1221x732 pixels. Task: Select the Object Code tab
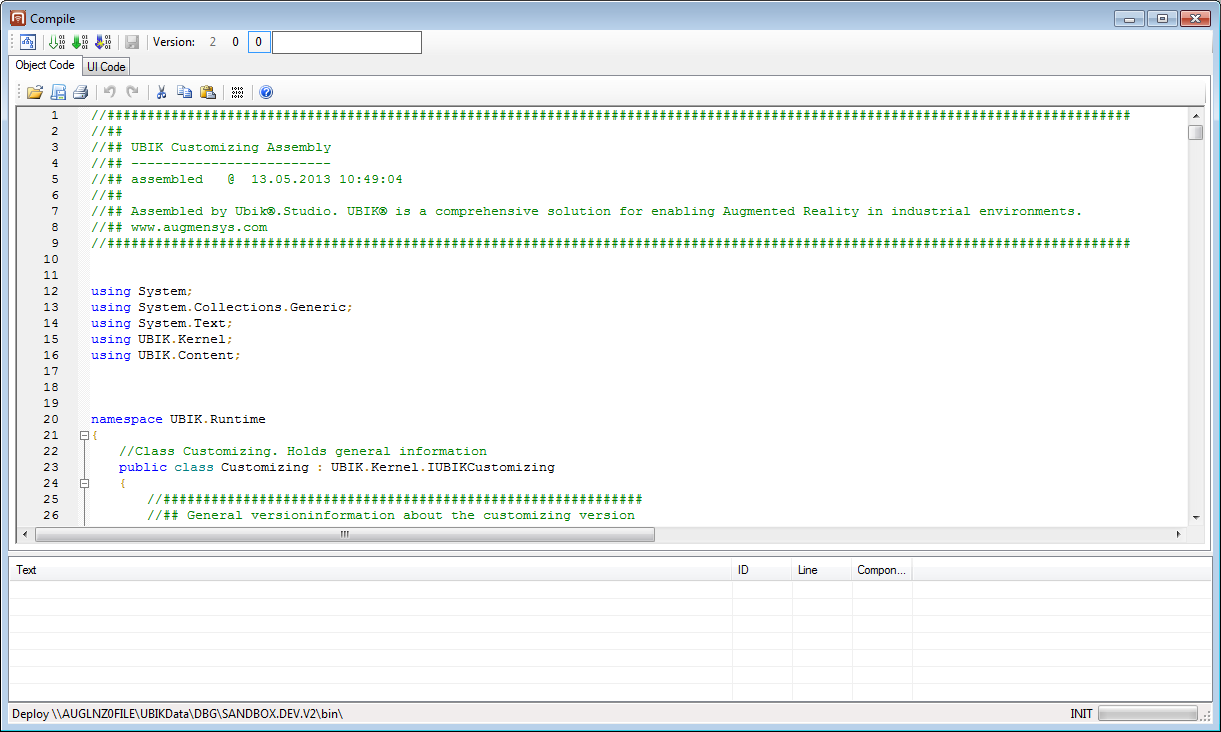tap(45, 66)
